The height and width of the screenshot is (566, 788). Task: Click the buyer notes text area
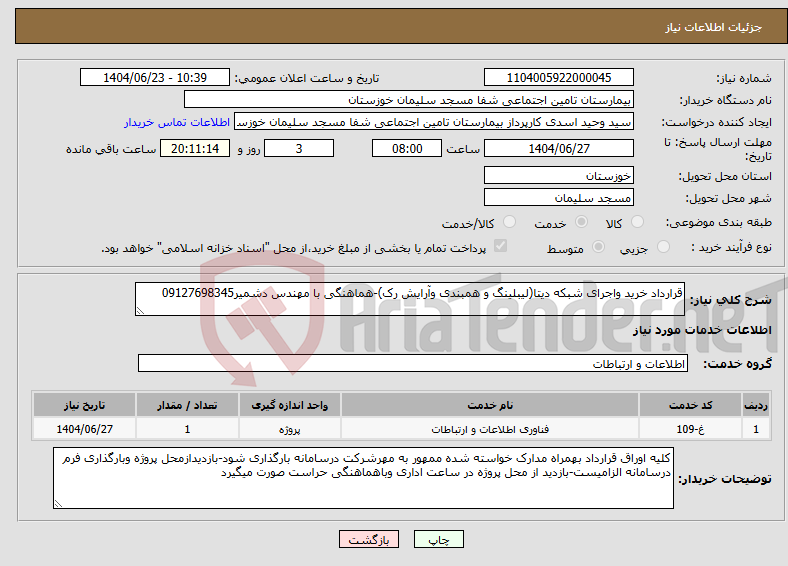coord(363,478)
